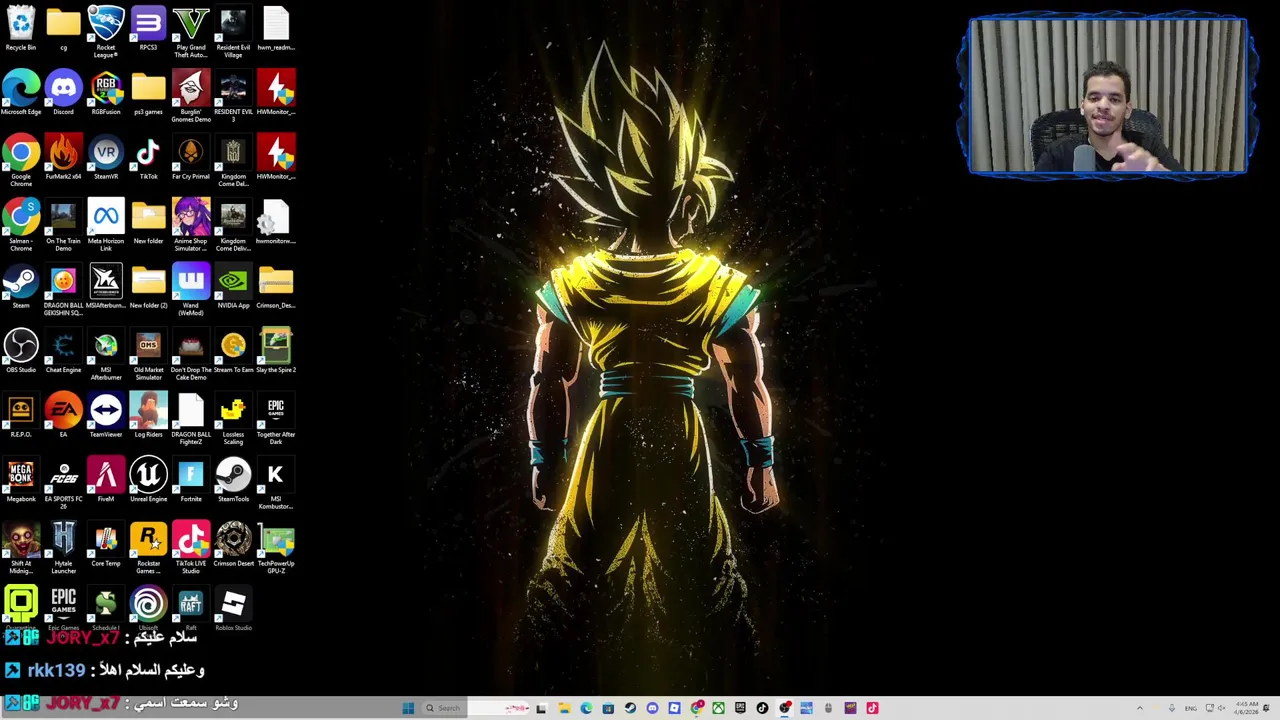1280x720 pixels.
Task: Launch OBS Studio from desktop
Action: click(20, 351)
